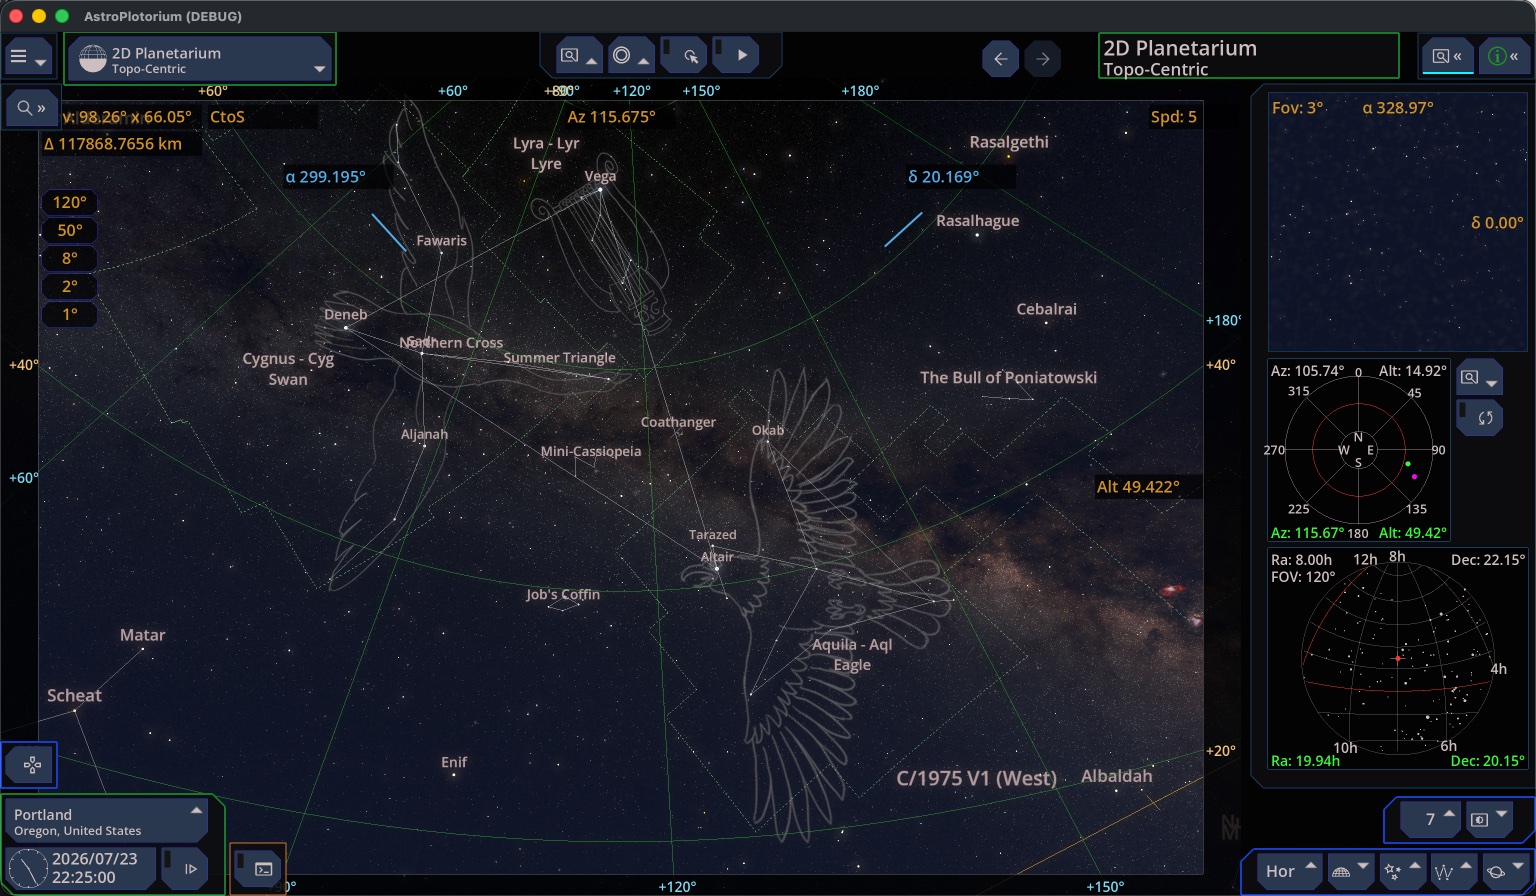This screenshot has height=896, width=1536.
Task: Open the top toolbar zoom options button
Action: coord(578,56)
